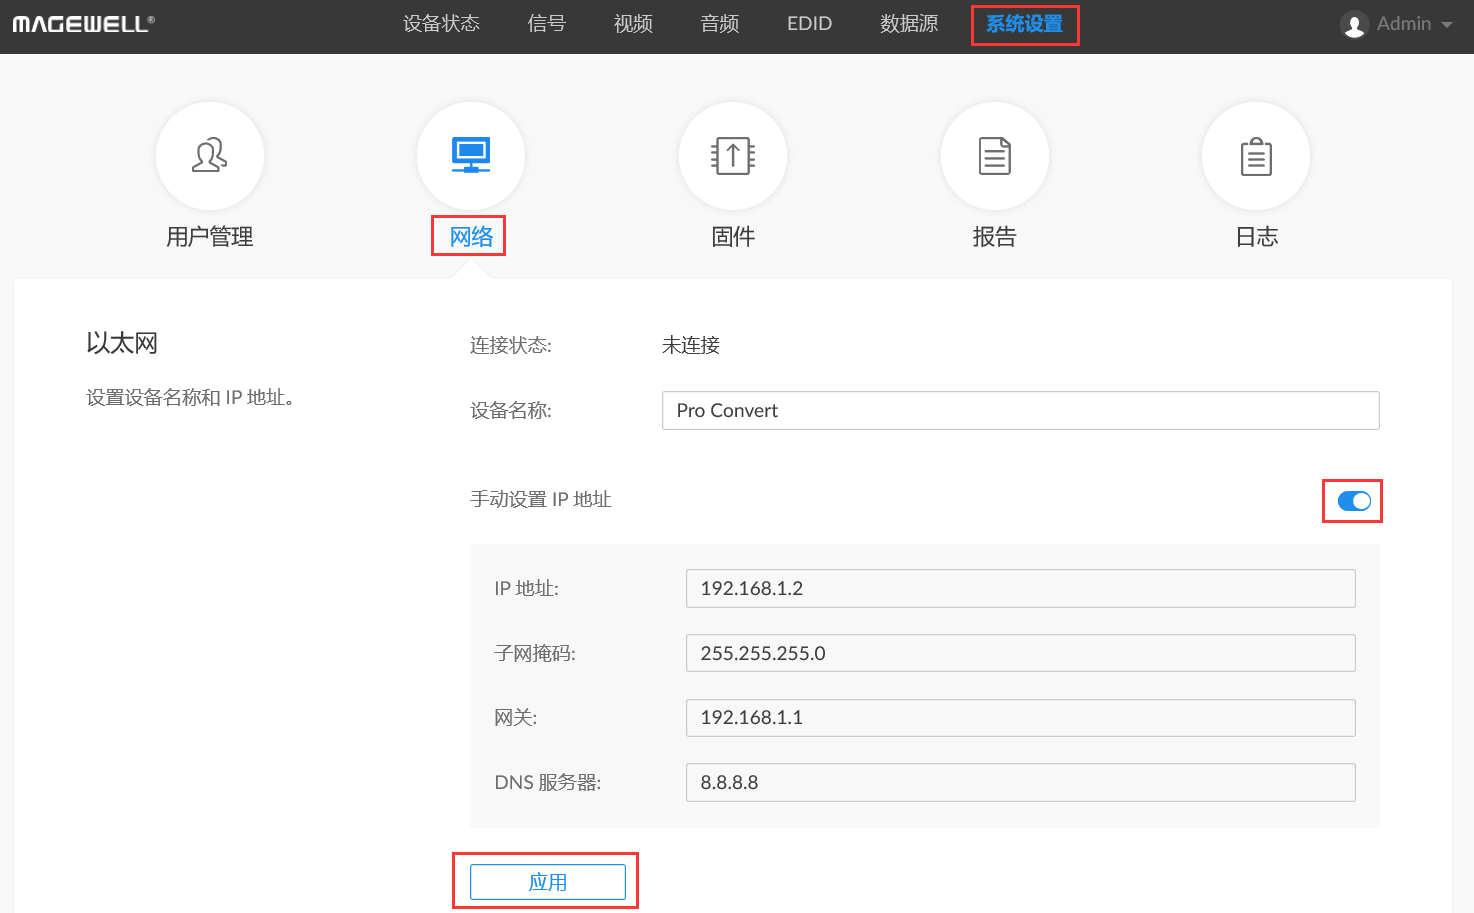This screenshot has height=913, width=1474.
Task: Open the 报告 report document icon
Action: tap(995, 156)
